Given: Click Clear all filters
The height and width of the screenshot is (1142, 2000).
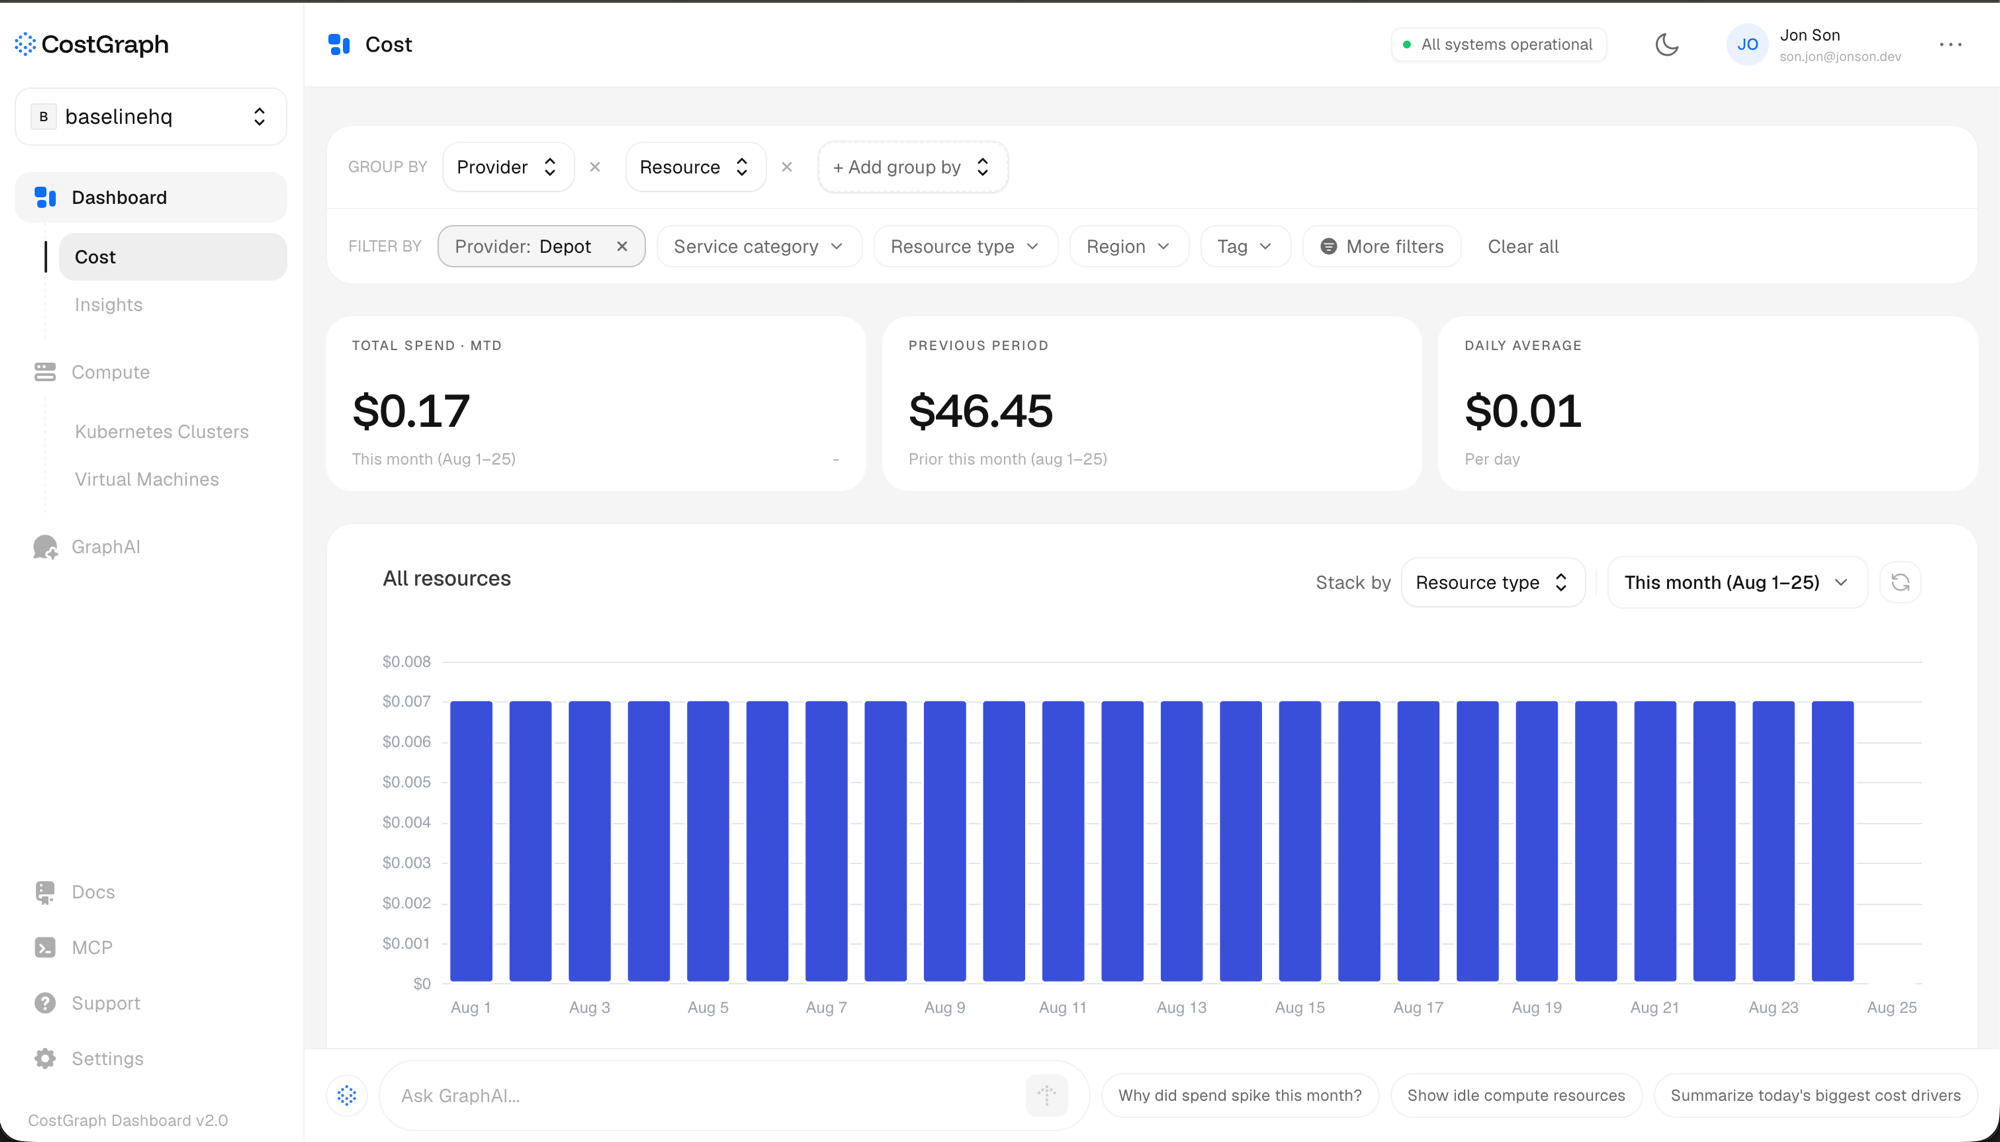Looking at the screenshot, I should tap(1523, 246).
